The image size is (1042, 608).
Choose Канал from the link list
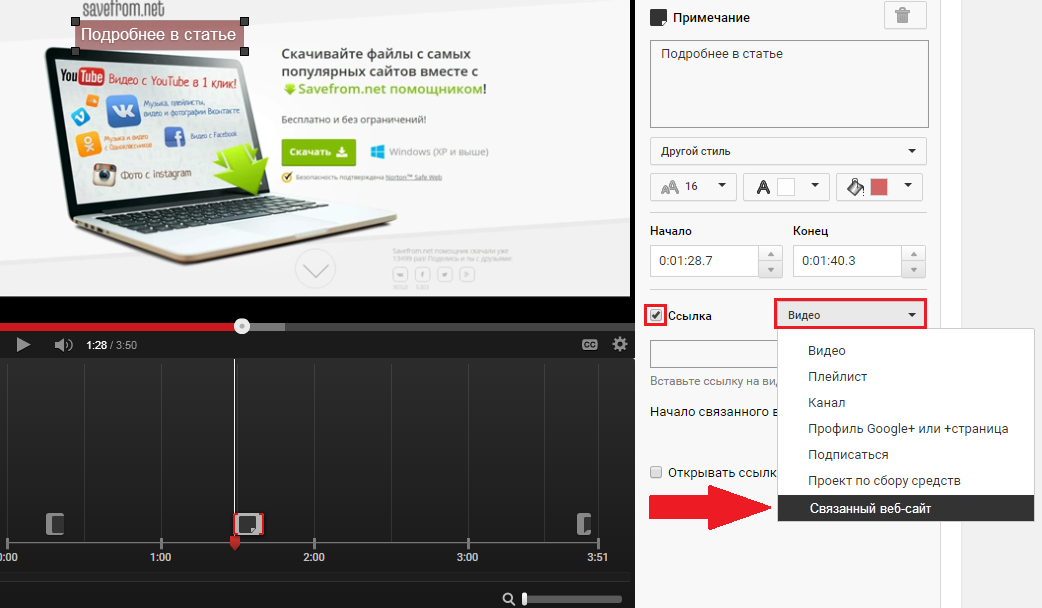pyautogui.click(x=827, y=403)
